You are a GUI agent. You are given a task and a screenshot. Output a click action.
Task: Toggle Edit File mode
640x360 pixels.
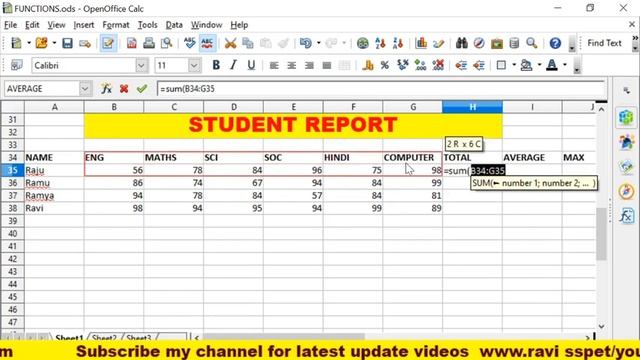click(x=108, y=43)
